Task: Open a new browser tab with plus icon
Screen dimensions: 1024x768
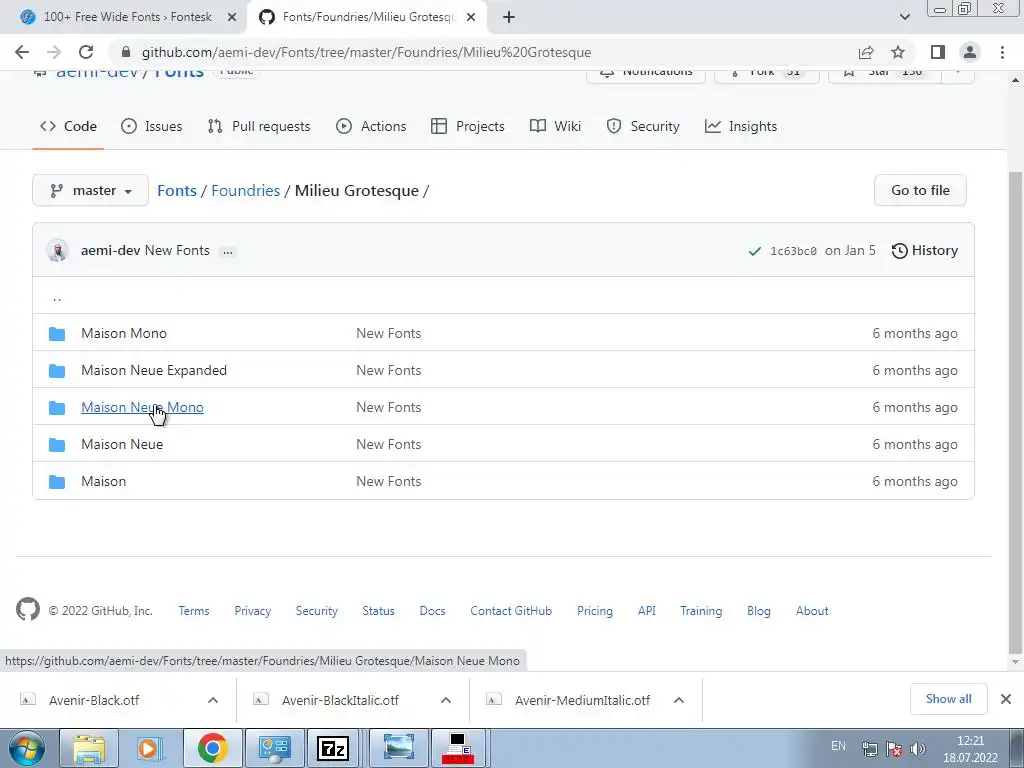Action: 509,17
